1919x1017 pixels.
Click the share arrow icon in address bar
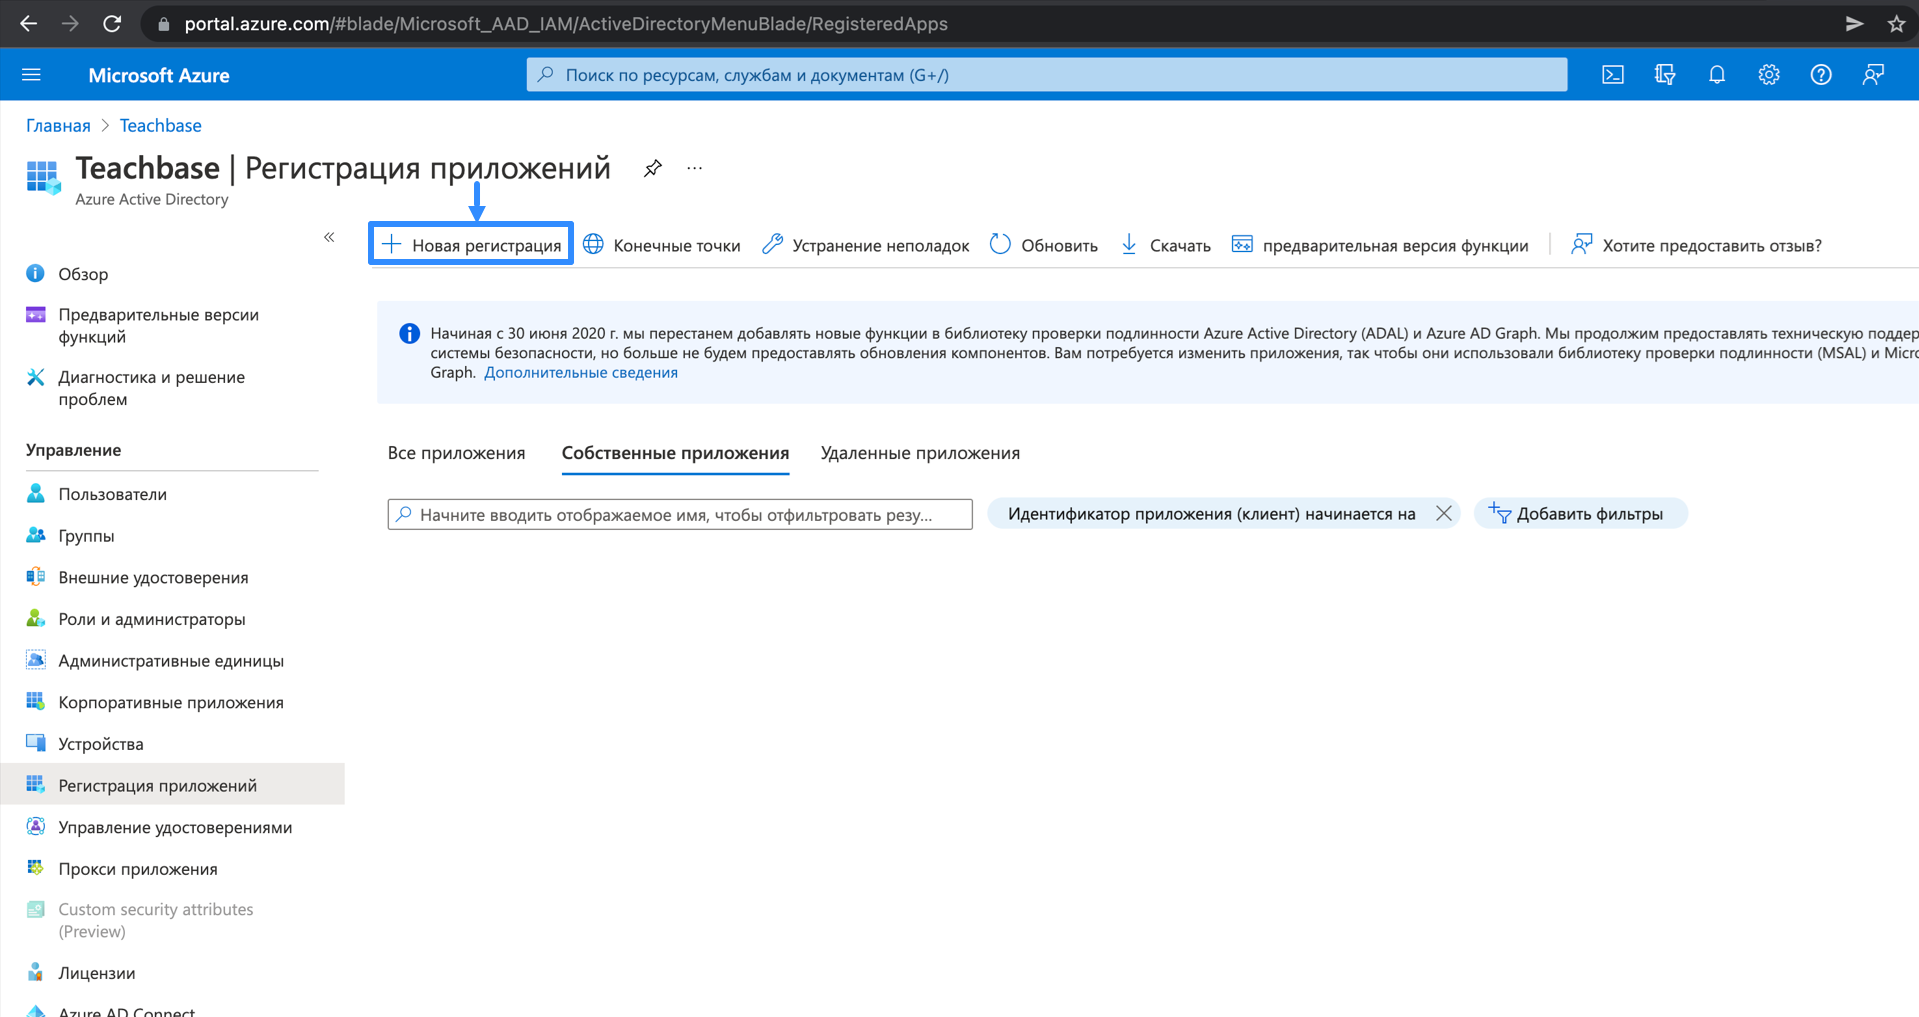[x=1854, y=24]
